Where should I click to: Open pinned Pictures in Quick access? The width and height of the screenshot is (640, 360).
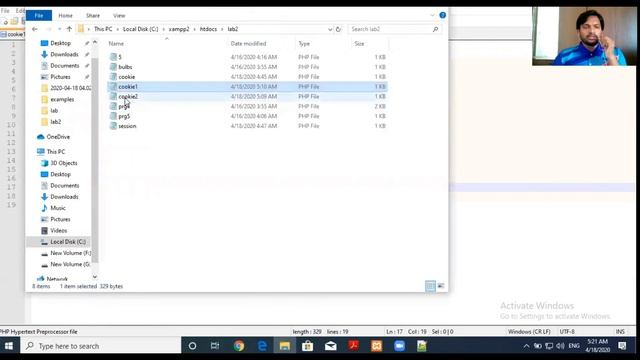pos(60,77)
